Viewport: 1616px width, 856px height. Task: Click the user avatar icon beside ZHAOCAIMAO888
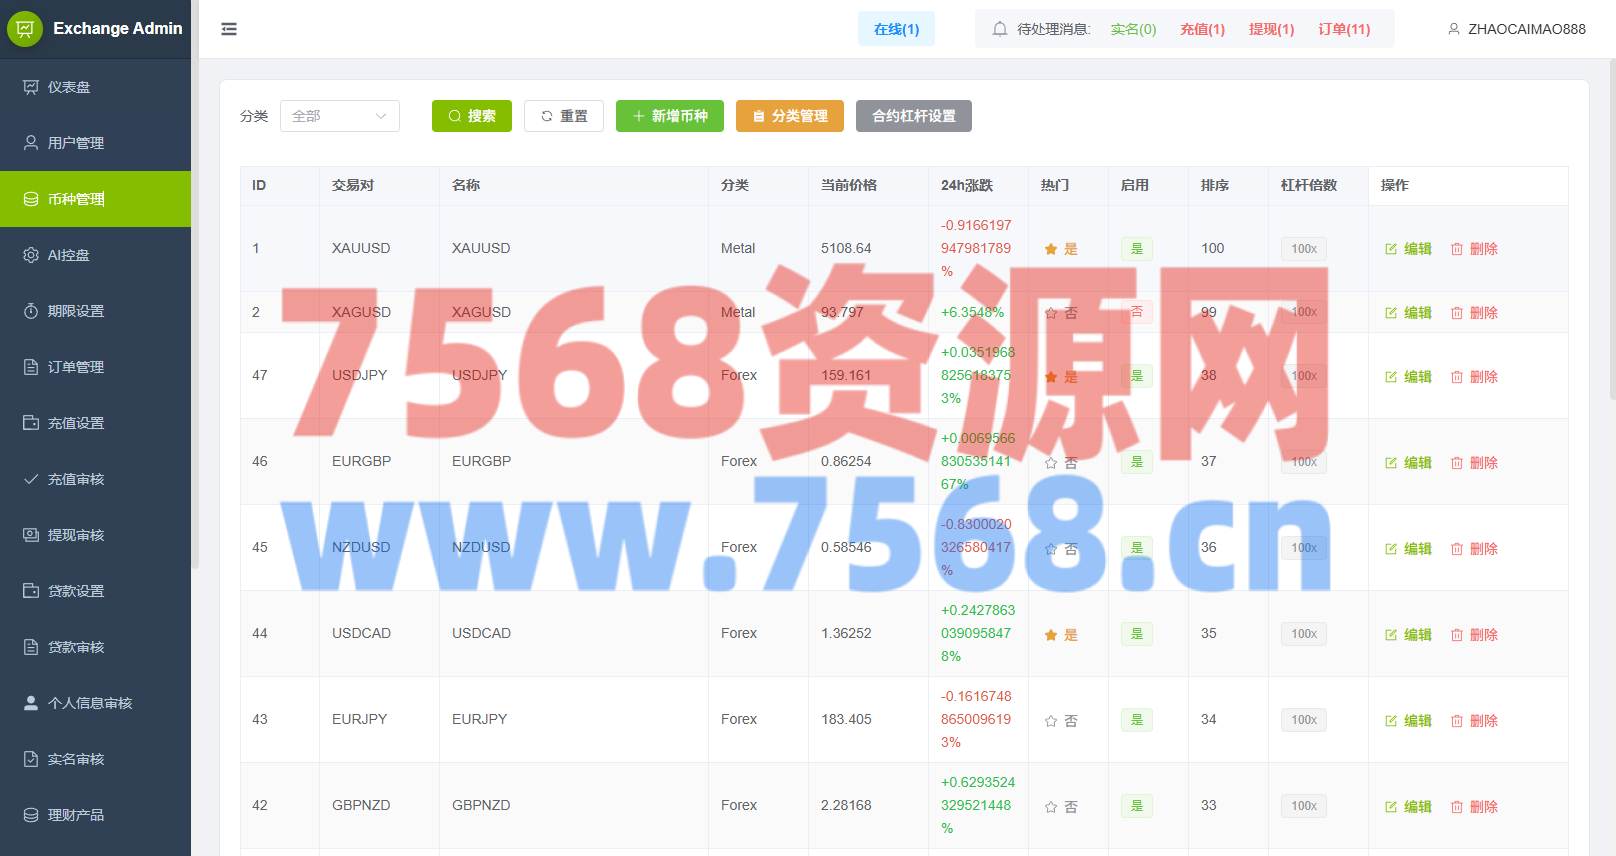tap(1454, 29)
